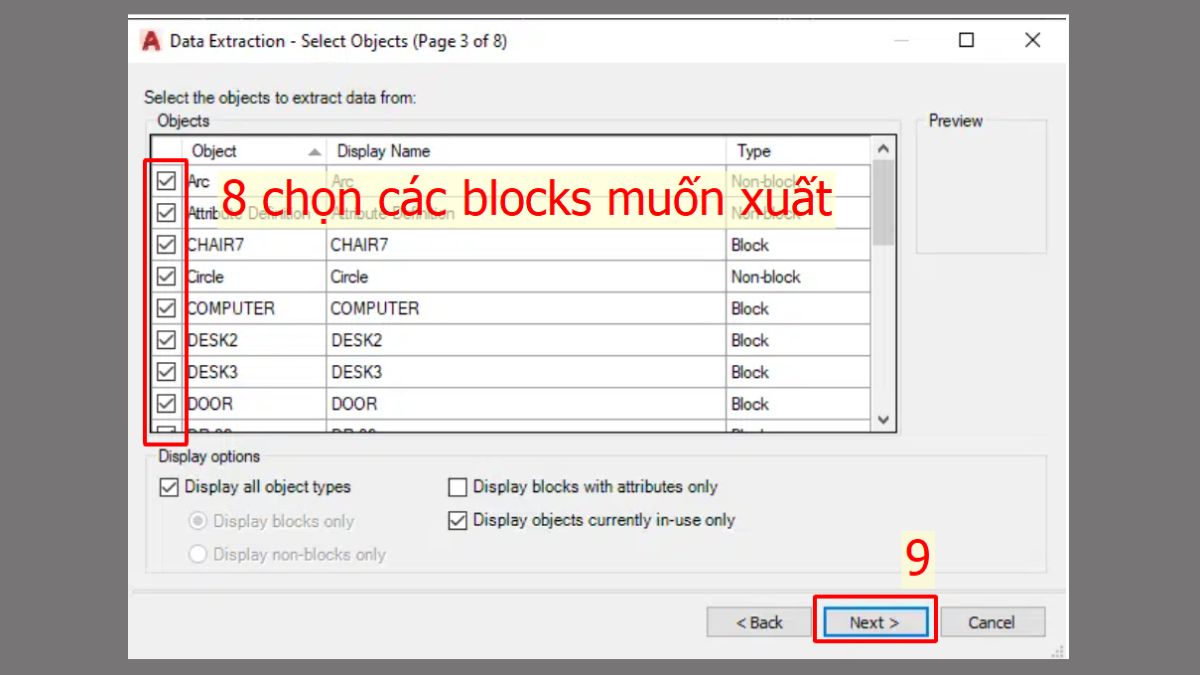
Task: Uncheck the DESK2 block checkbox
Action: click(166, 340)
